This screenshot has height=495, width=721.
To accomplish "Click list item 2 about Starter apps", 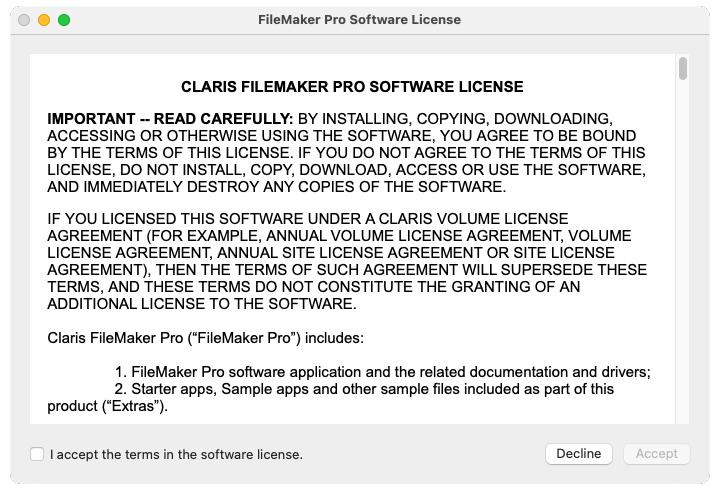I will click(x=364, y=389).
